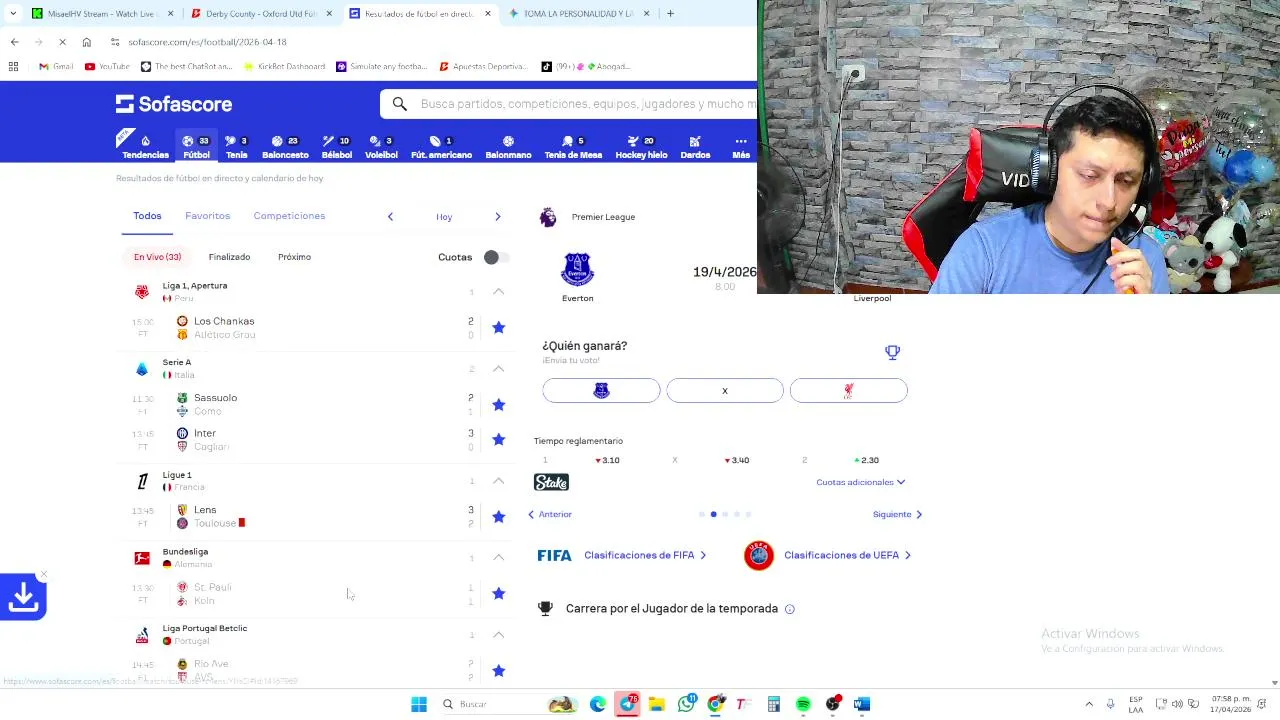The image size is (1280, 720).
Task: Switch to MisaelHV Stream browser tab
Action: [100, 14]
